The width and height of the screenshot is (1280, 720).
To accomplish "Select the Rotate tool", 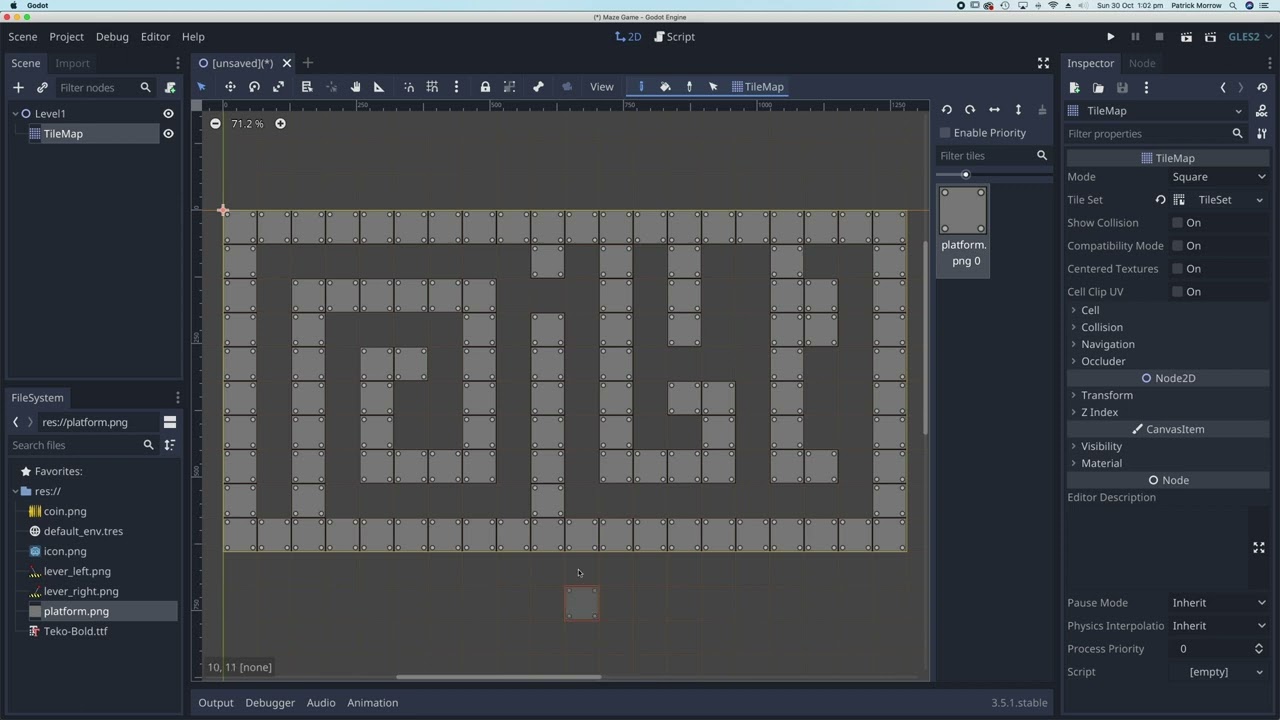I will tap(254, 87).
